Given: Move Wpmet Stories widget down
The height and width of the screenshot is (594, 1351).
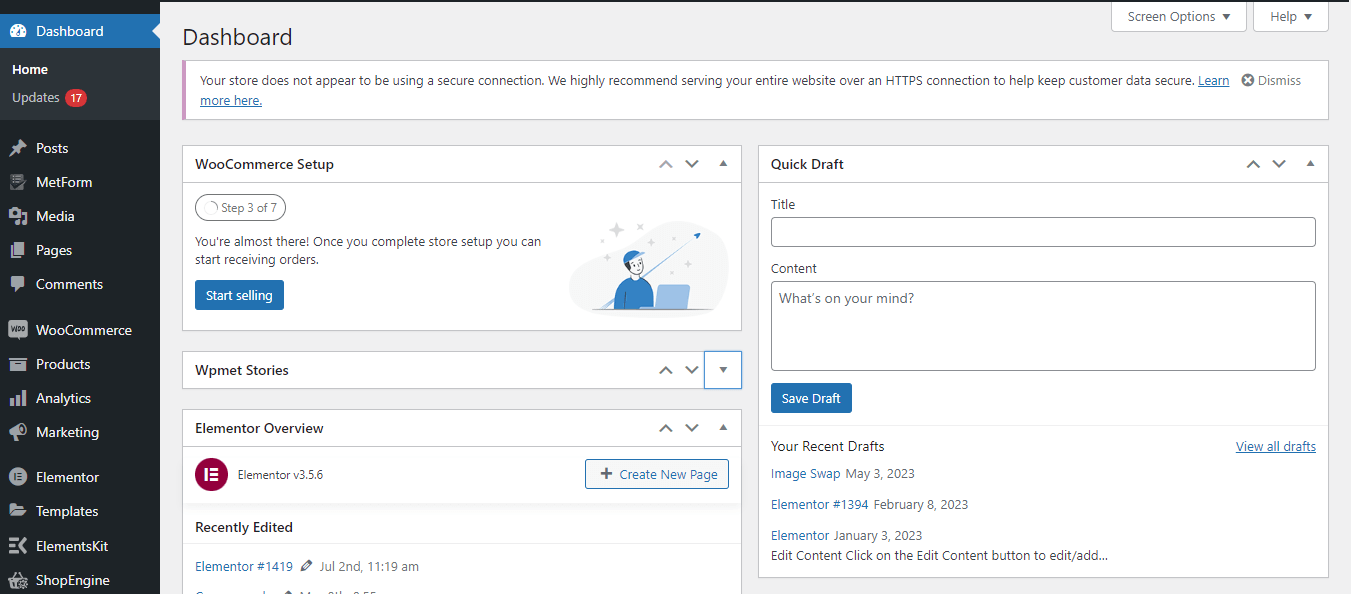Looking at the screenshot, I should 692,370.
